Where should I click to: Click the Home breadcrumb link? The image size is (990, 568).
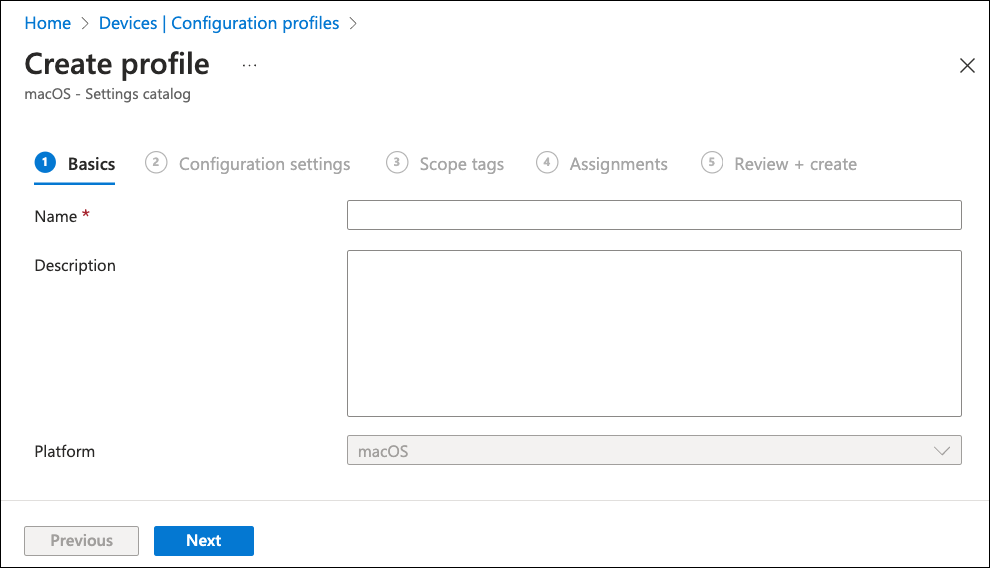(x=47, y=22)
